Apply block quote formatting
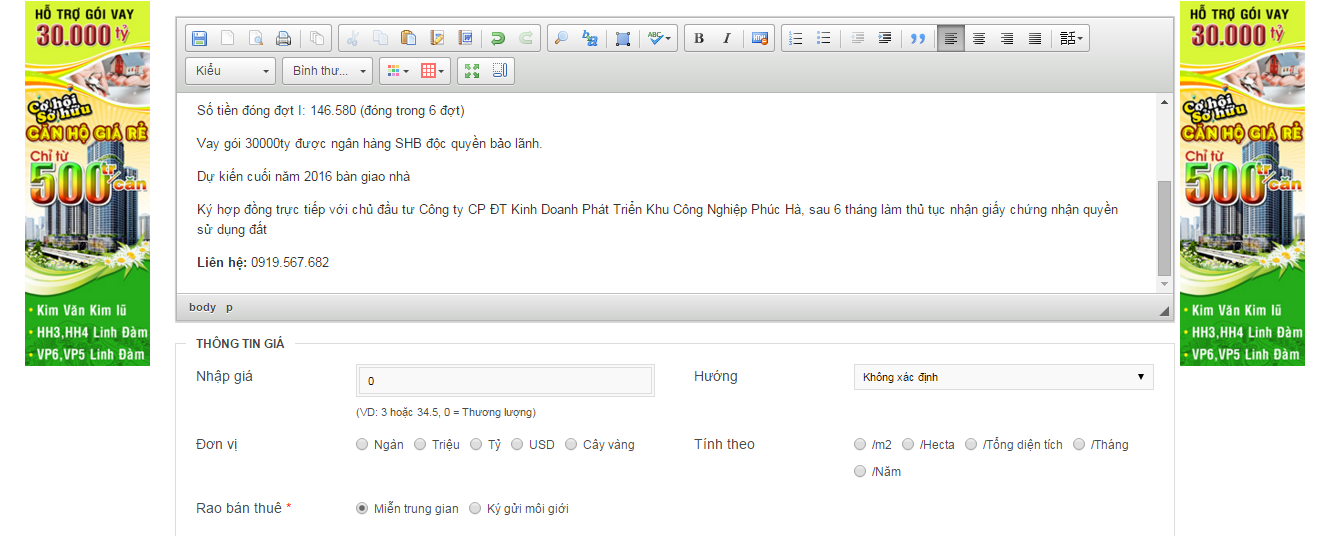The height and width of the screenshot is (536, 1340). click(918, 39)
